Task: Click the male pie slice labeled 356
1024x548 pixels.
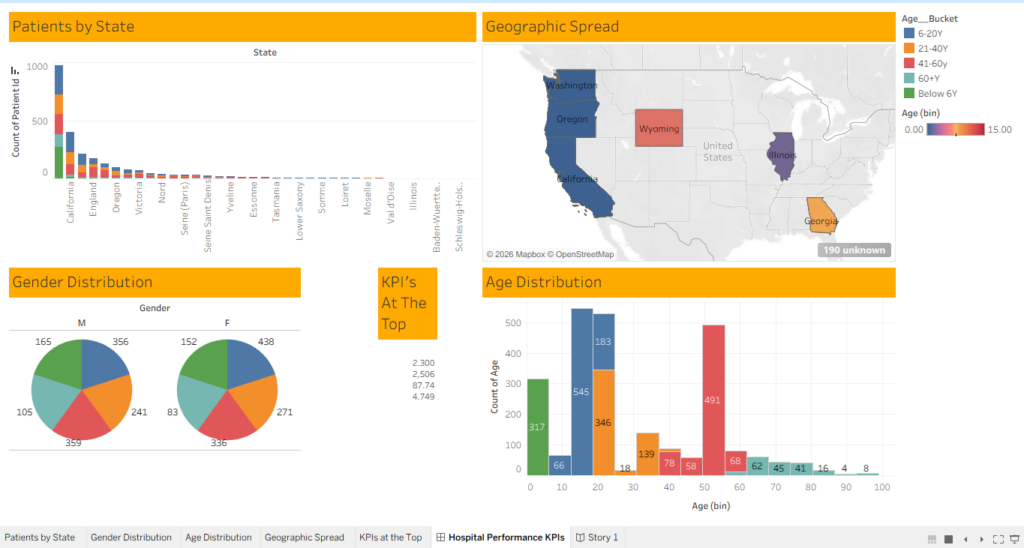Action: click(x=103, y=364)
